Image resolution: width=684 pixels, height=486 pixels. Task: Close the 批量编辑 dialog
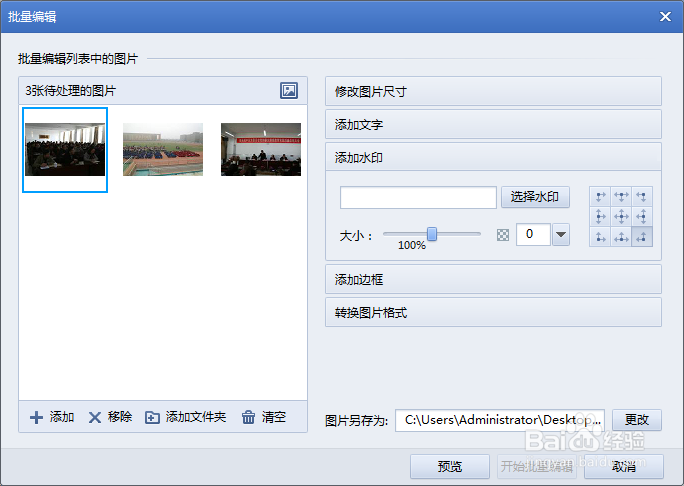pyautogui.click(x=665, y=17)
